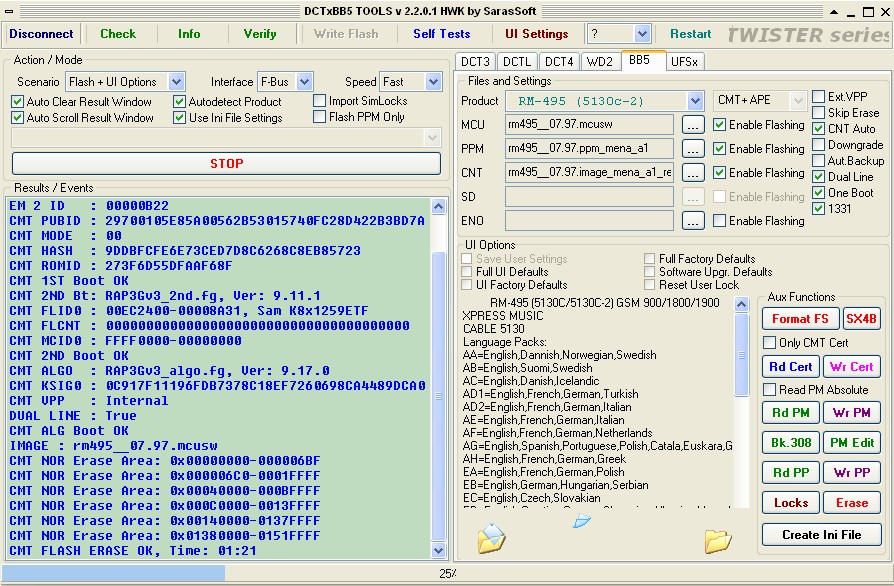Open PM Edit
The image size is (894, 586).
pos(851,442)
